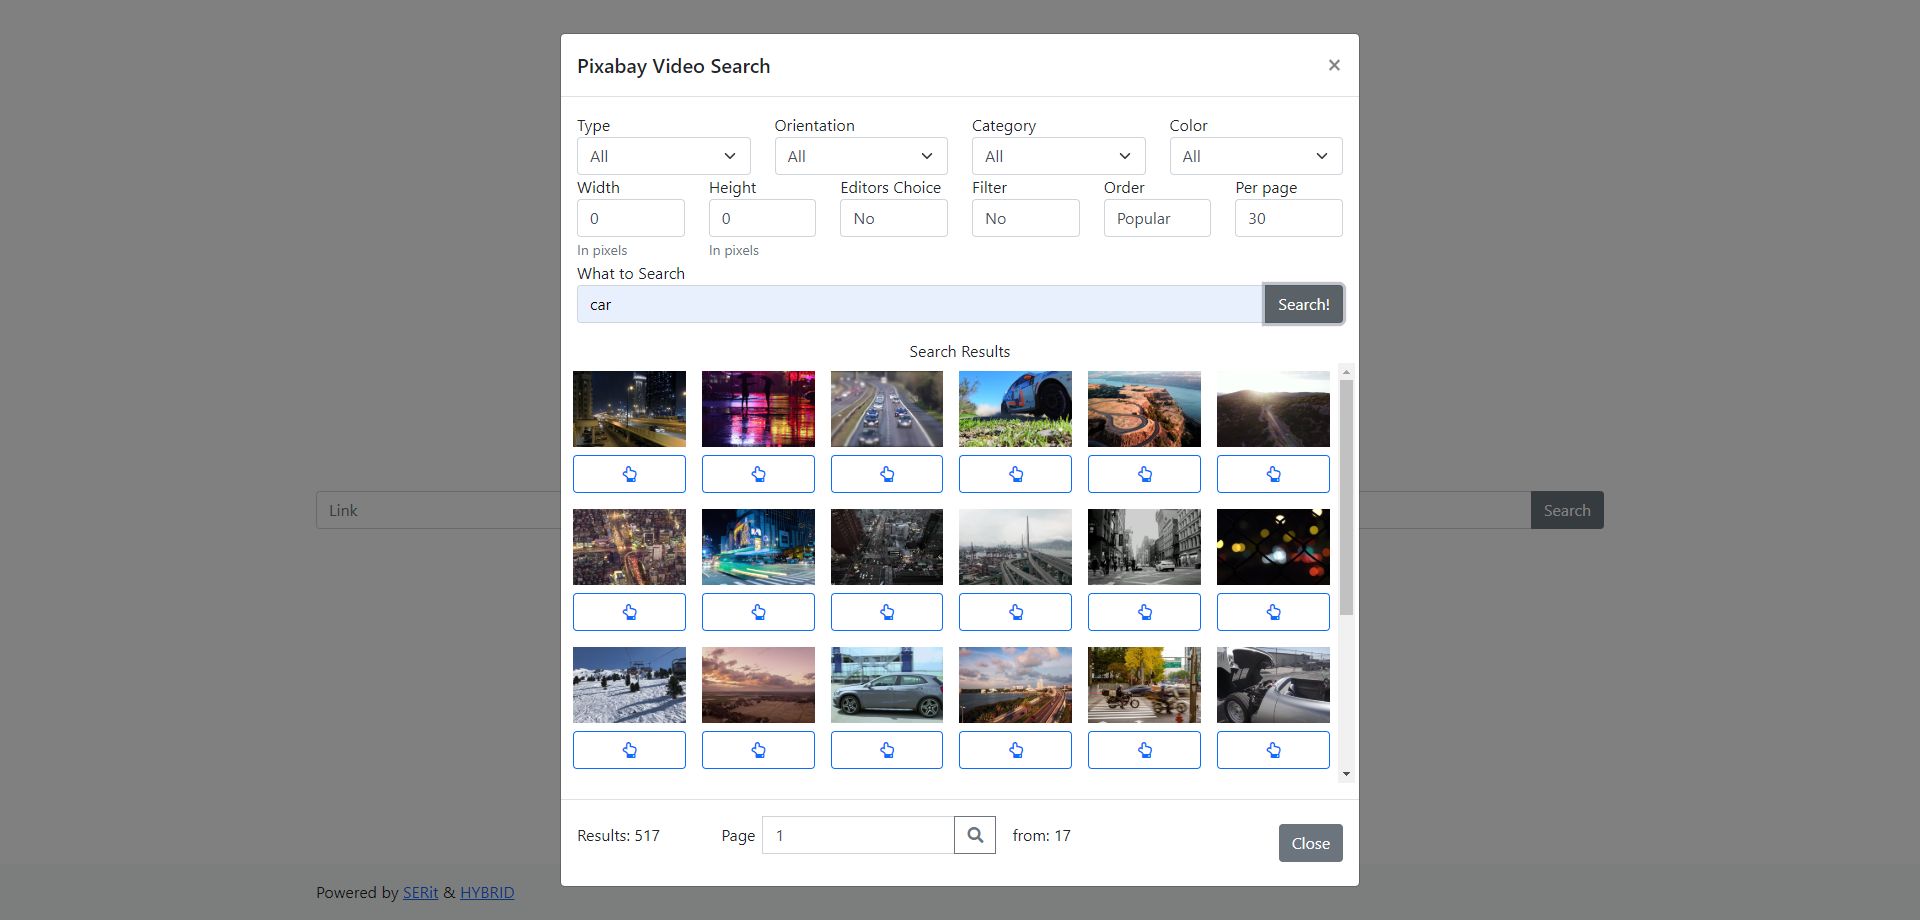Select the vintage silver convertible thumbnail
The height and width of the screenshot is (920, 1920).
pos(1273,685)
